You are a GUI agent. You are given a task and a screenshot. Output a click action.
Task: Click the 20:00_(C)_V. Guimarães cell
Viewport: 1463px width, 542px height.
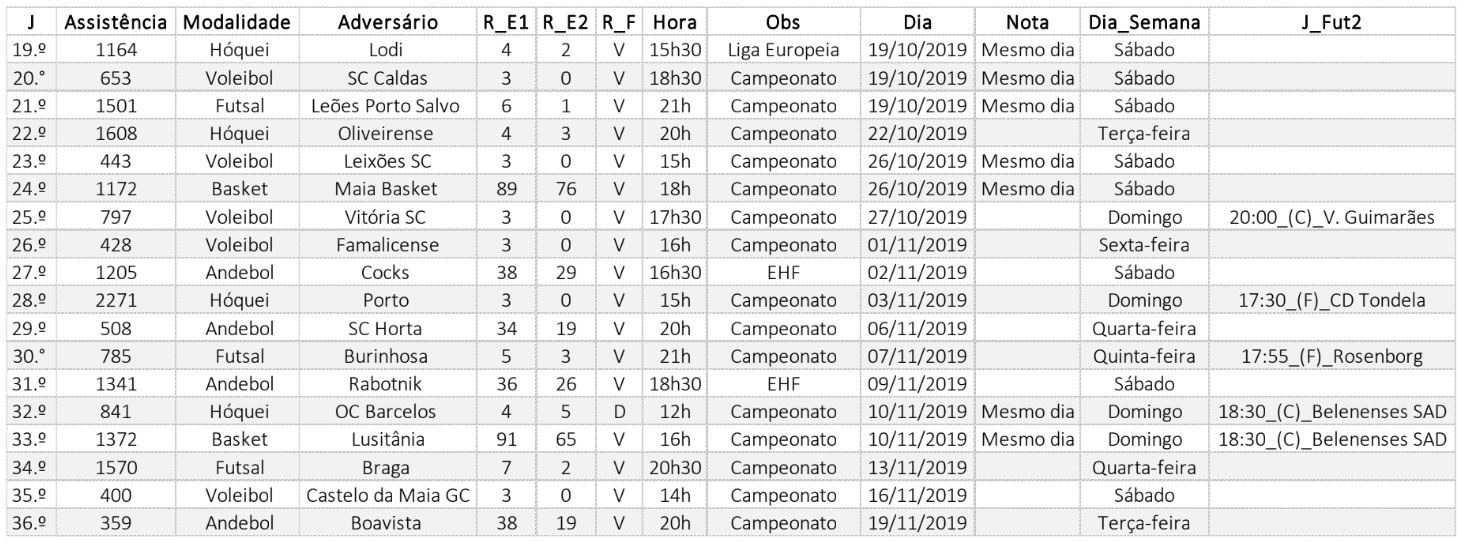click(1332, 215)
